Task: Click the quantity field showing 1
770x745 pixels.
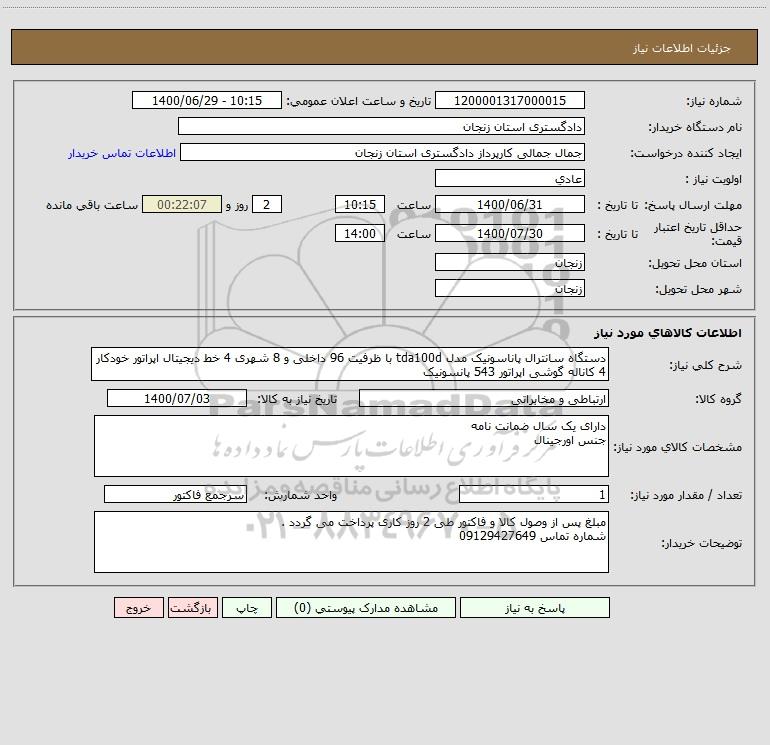Action: 534,495
